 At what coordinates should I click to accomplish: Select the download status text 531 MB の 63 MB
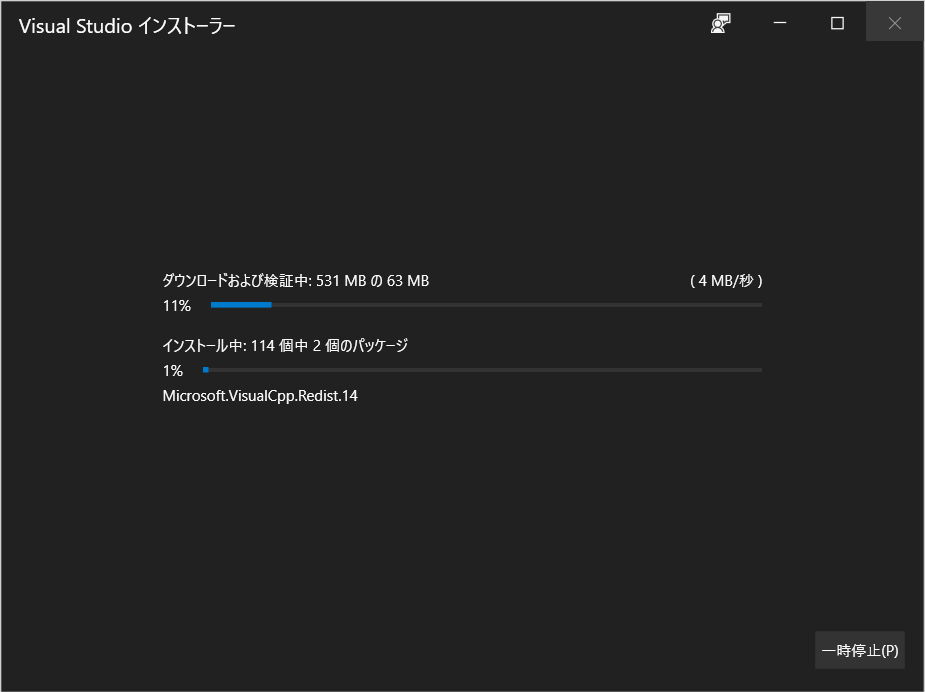(x=372, y=281)
